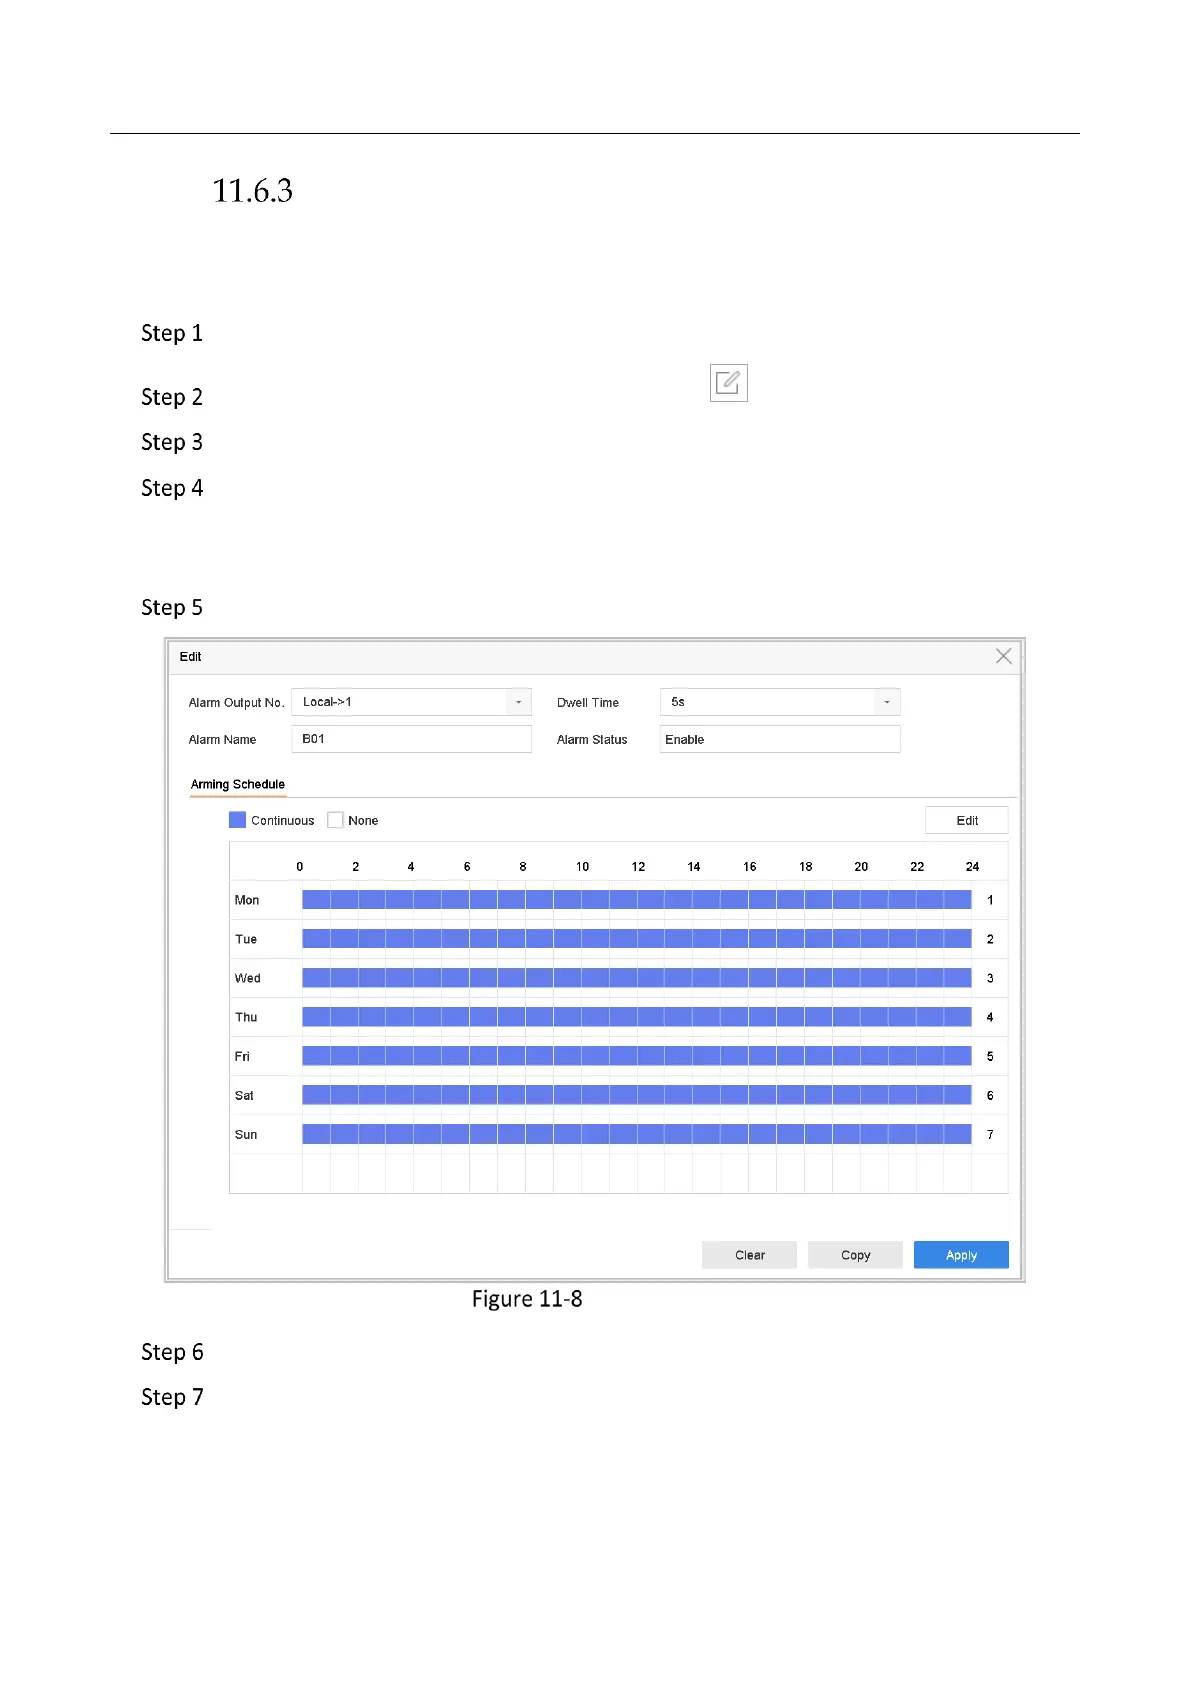Click the Thu schedule bar
The width and height of the screenshot is (1191, 1684).
[x=636, y=1017]
